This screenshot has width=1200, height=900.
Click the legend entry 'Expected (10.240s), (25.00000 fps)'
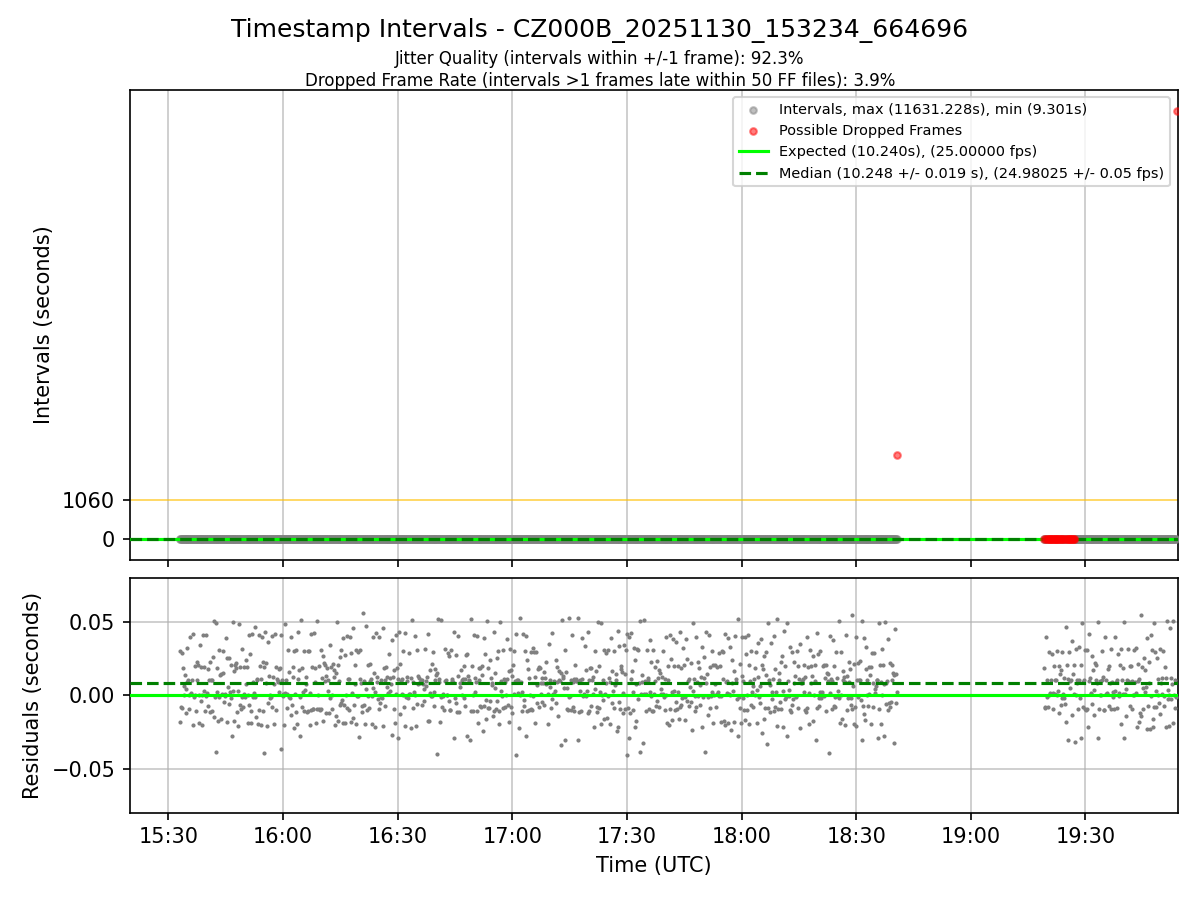tap(907, 151)
